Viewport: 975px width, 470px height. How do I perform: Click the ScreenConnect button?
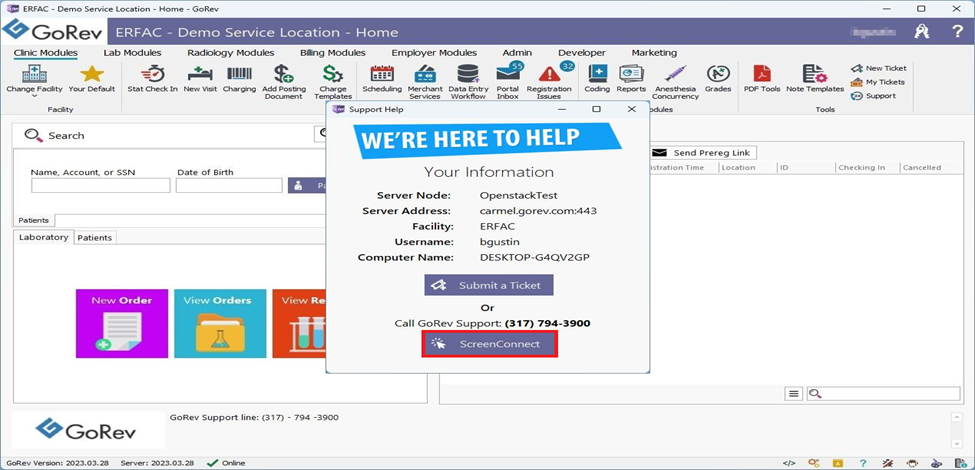[x=489, y=344]
